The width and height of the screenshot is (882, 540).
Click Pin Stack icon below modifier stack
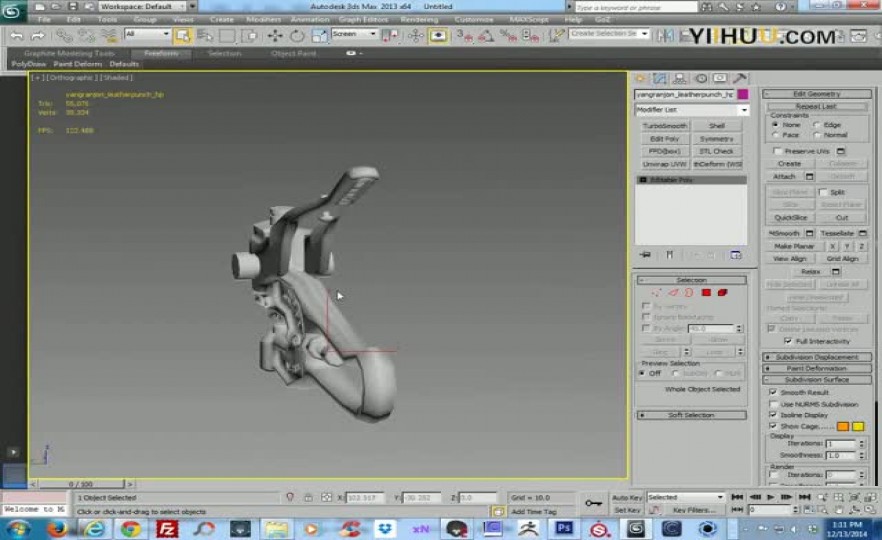tap(646, 255)
